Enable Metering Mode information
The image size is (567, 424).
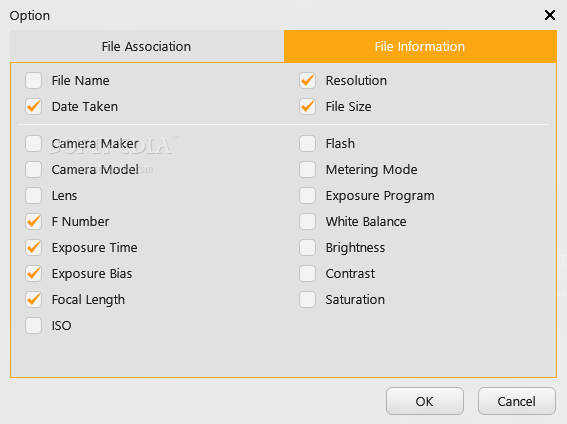tap(307, 170)
